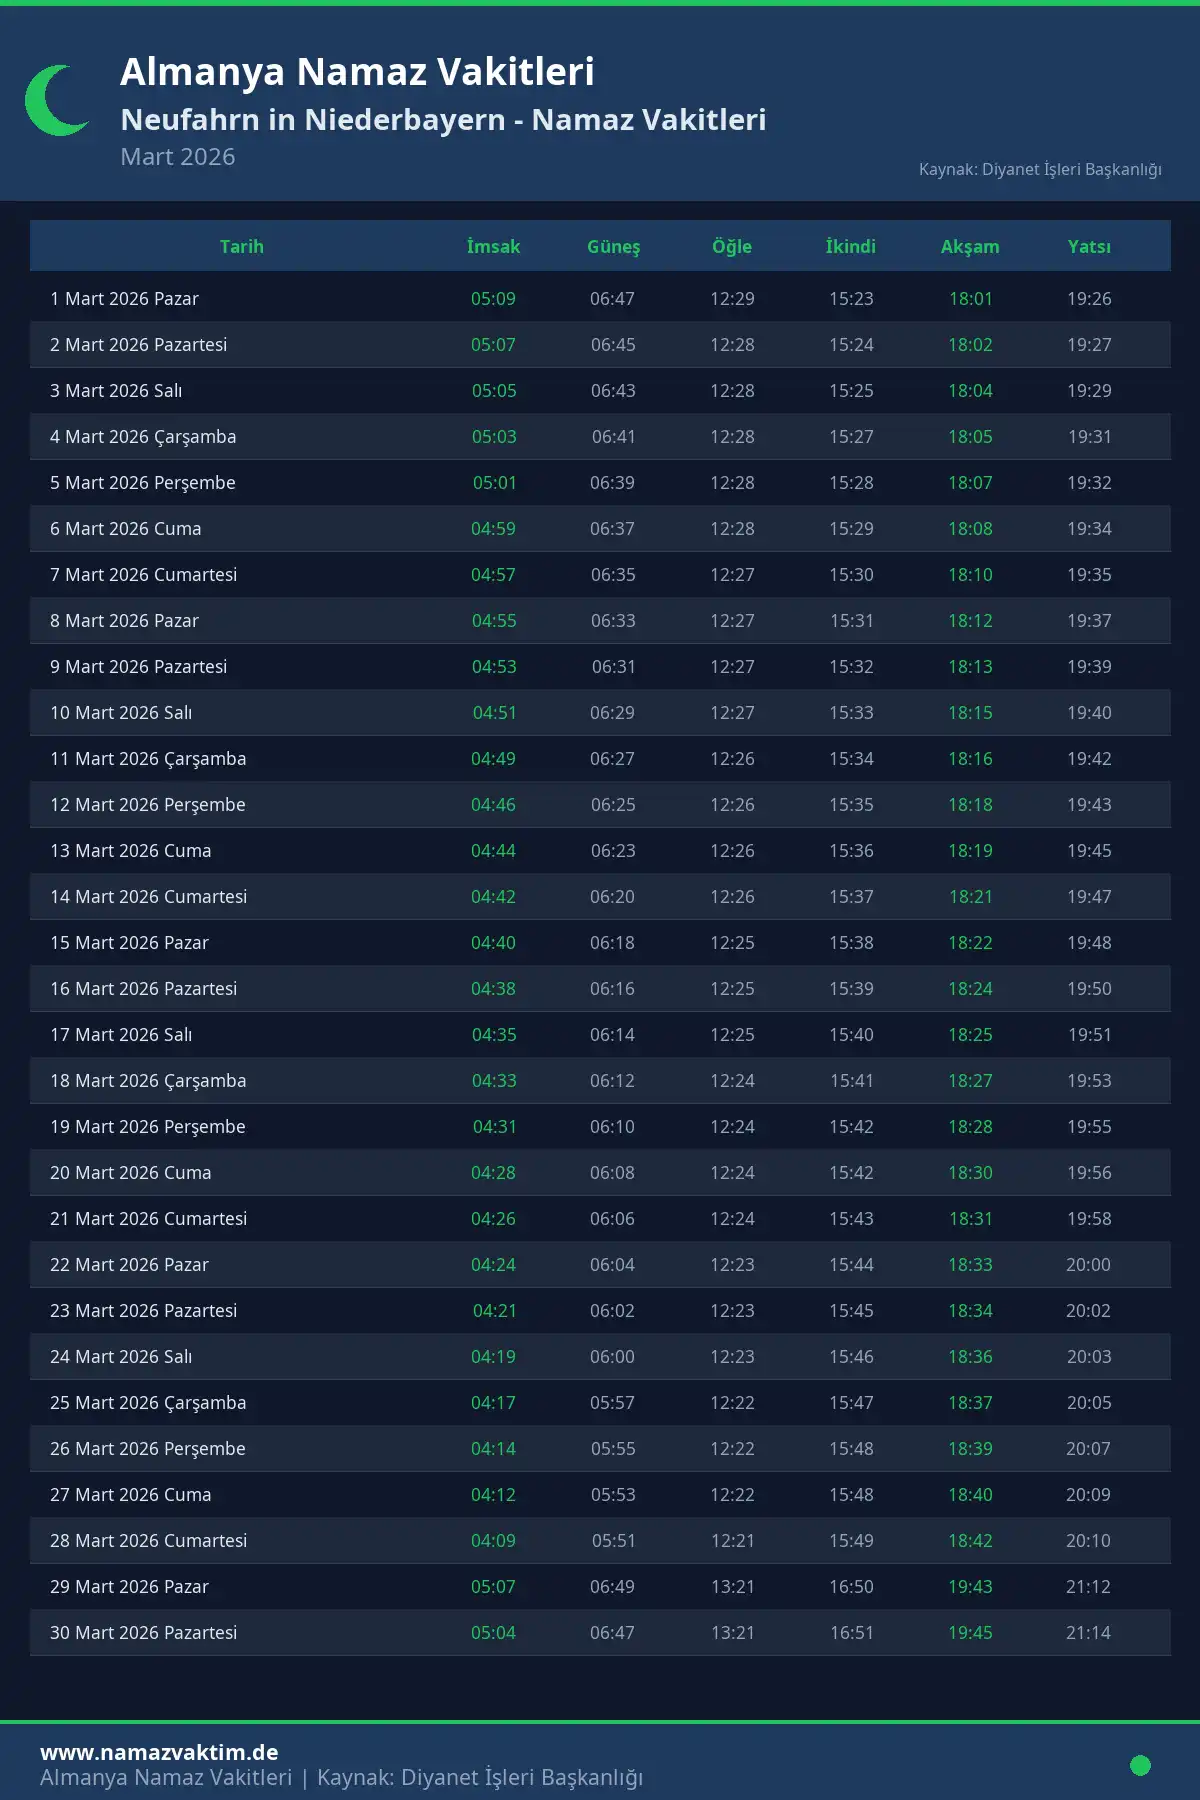The width and height of the screenshot is (1200, 1800).
Task: Click the Tarih column header
Action: [x=242, y=246]
